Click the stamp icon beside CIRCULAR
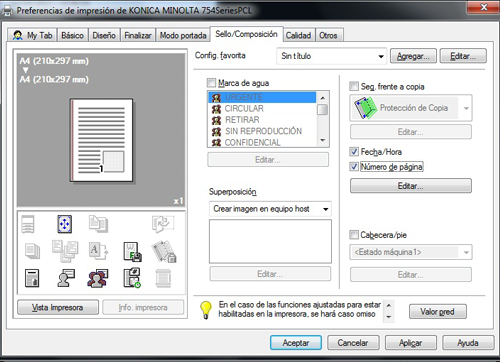This screenshot has width=500, height=362. pos(216,109)
